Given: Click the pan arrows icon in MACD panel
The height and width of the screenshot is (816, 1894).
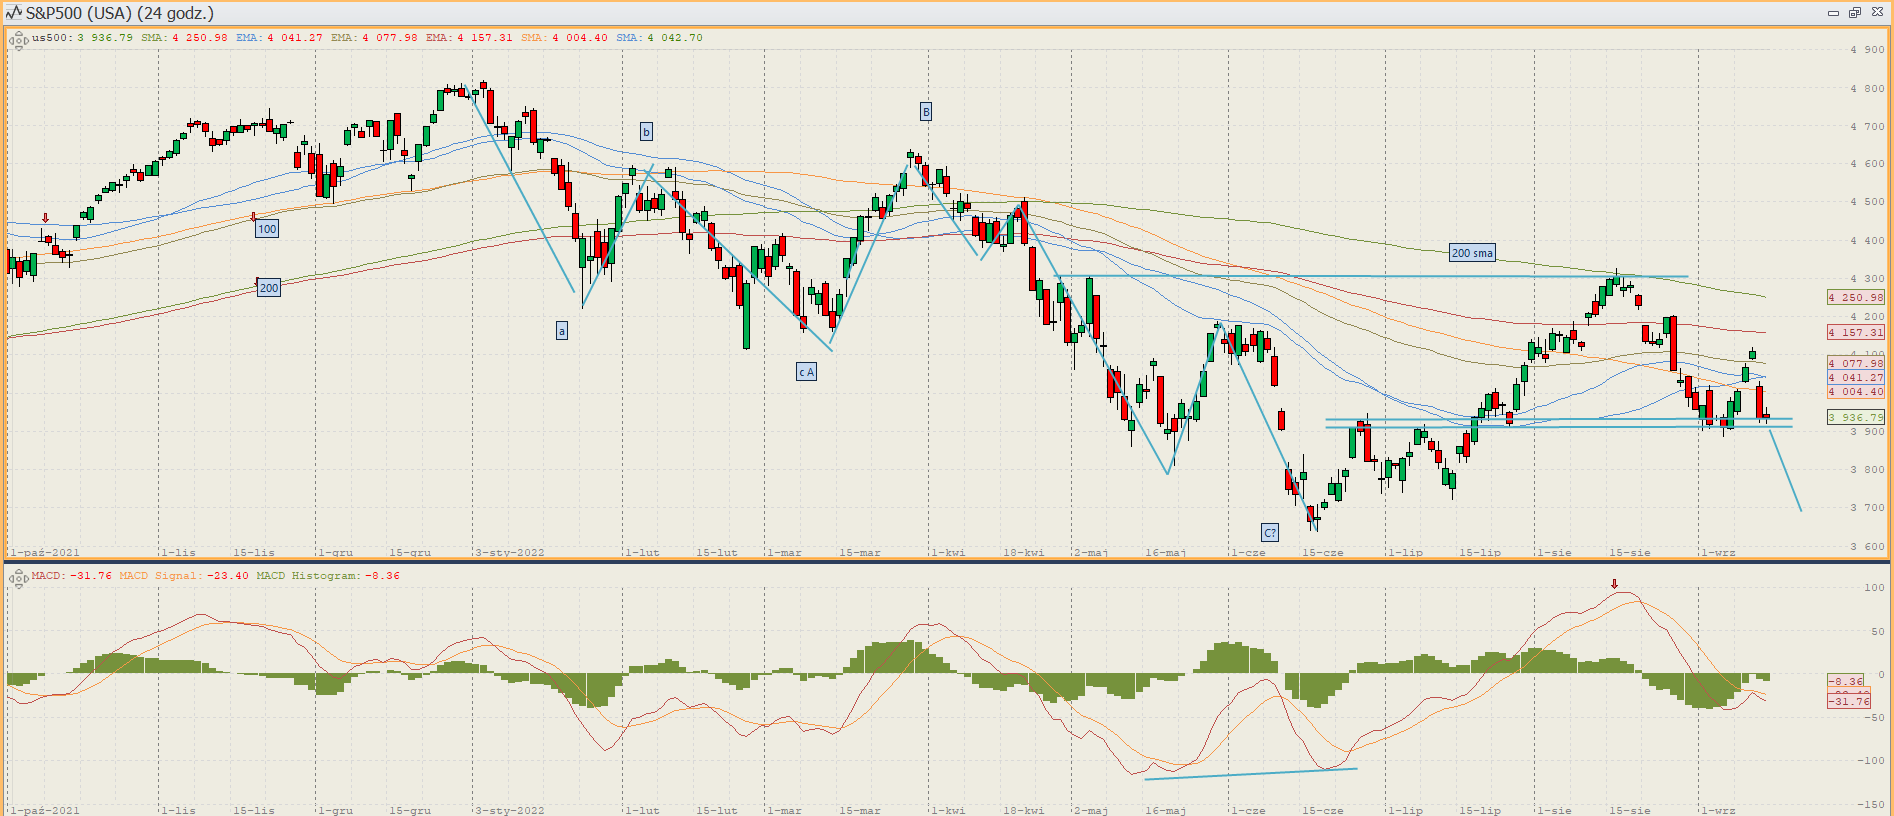Looking at the screenshot, I should pos(18,578).
